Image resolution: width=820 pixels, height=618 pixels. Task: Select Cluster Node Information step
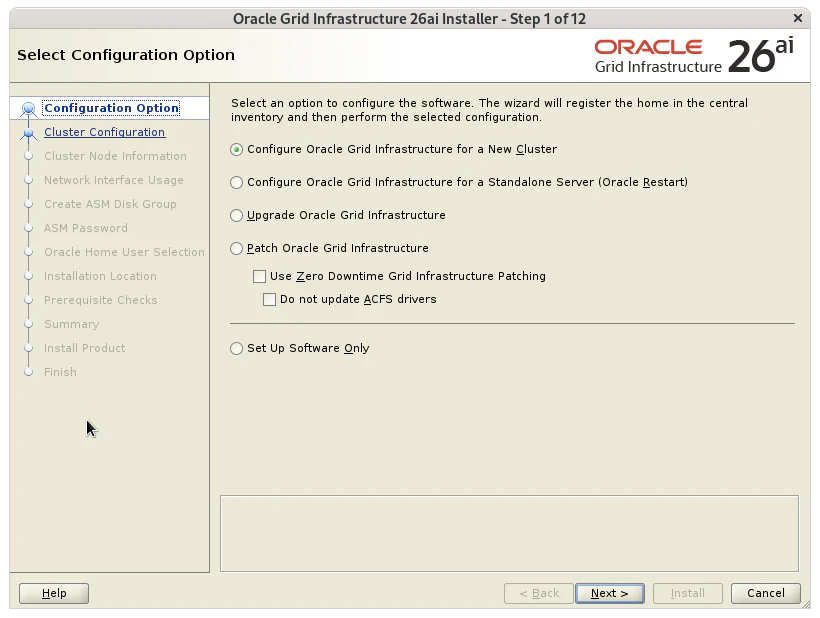[115, 156]
